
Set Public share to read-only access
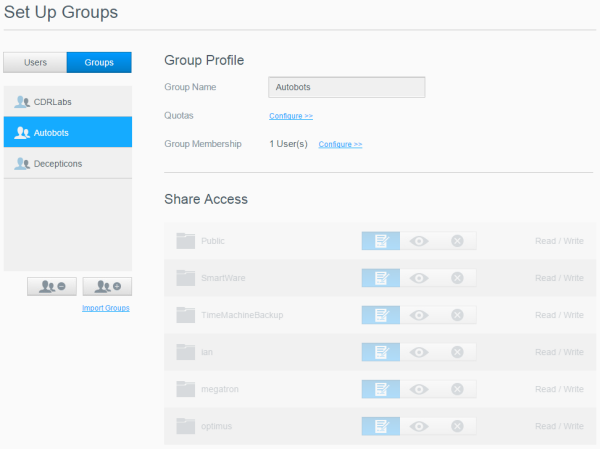tap(419, 241)
